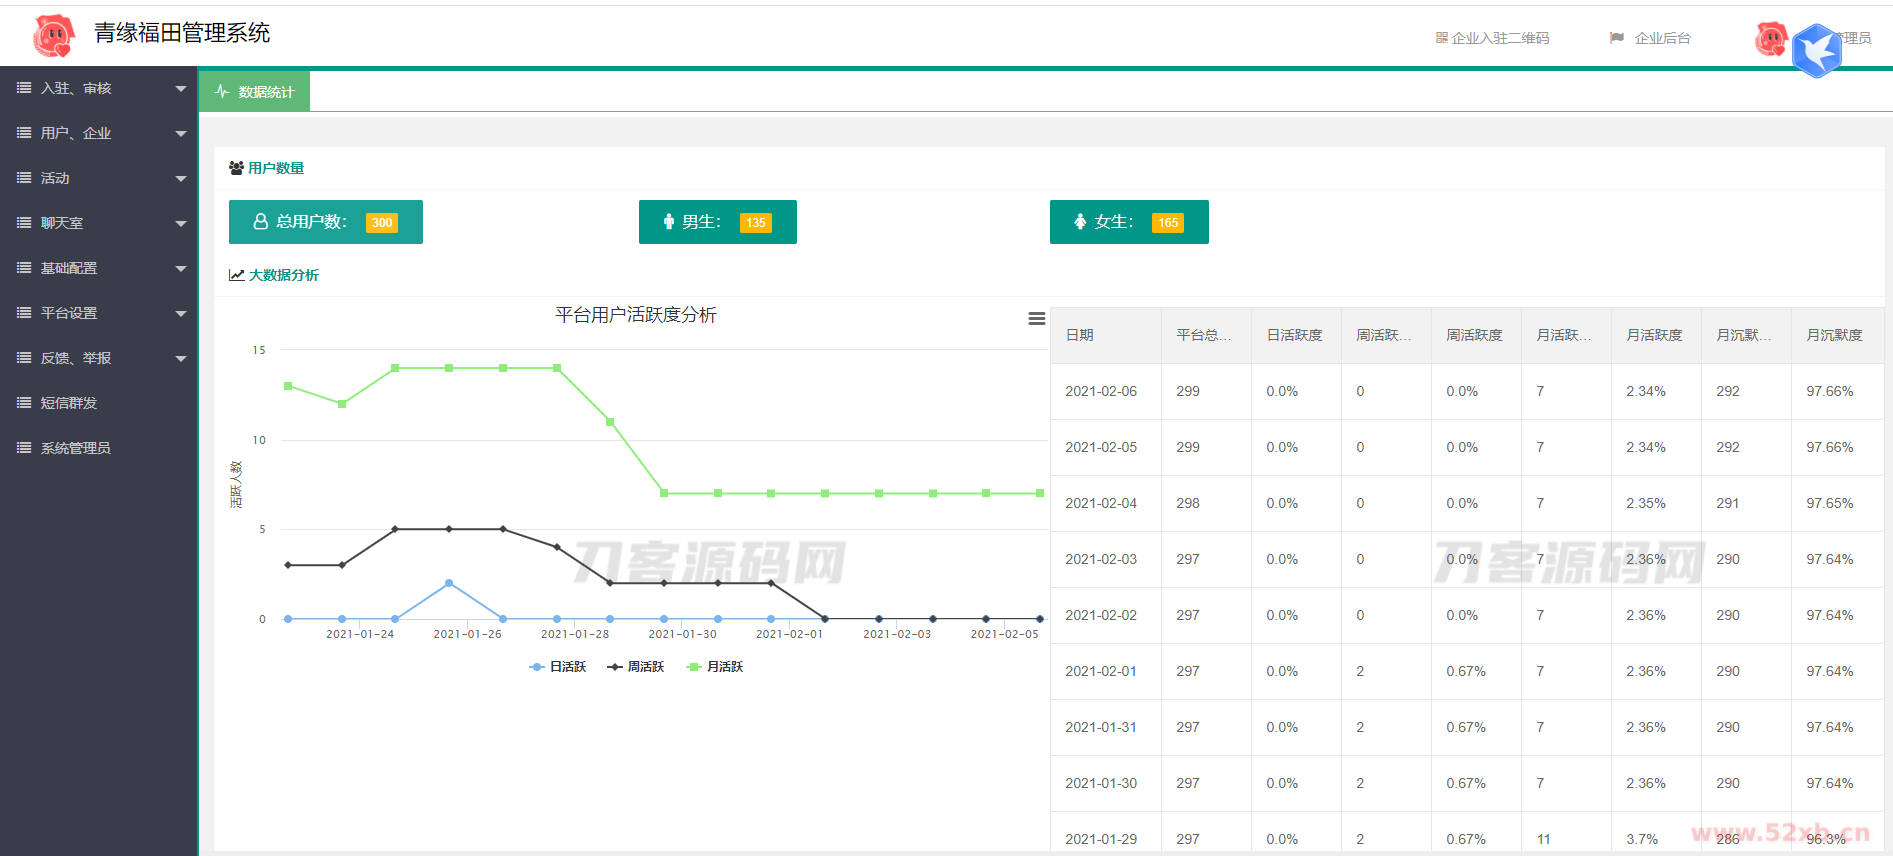This screenshot has width=1893, height=856.
Task: Click the admin avatar in header
Action: point(1771,39)
